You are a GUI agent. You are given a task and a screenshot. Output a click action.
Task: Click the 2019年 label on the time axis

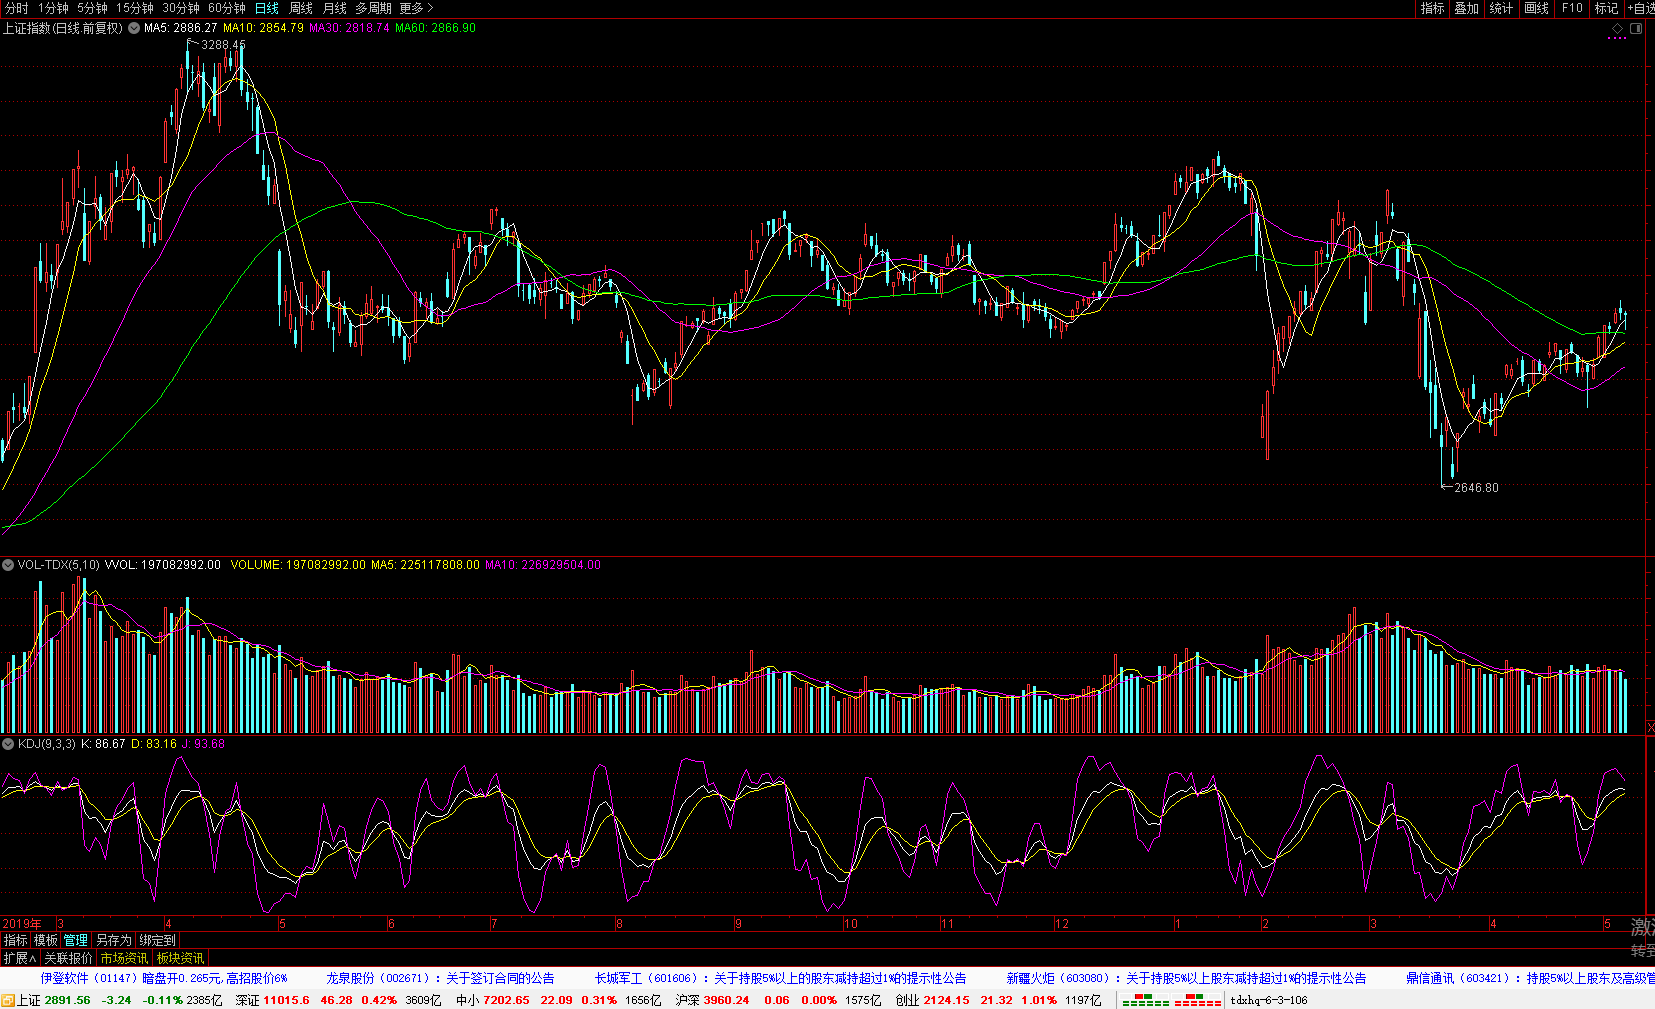[x=22, y=924]
